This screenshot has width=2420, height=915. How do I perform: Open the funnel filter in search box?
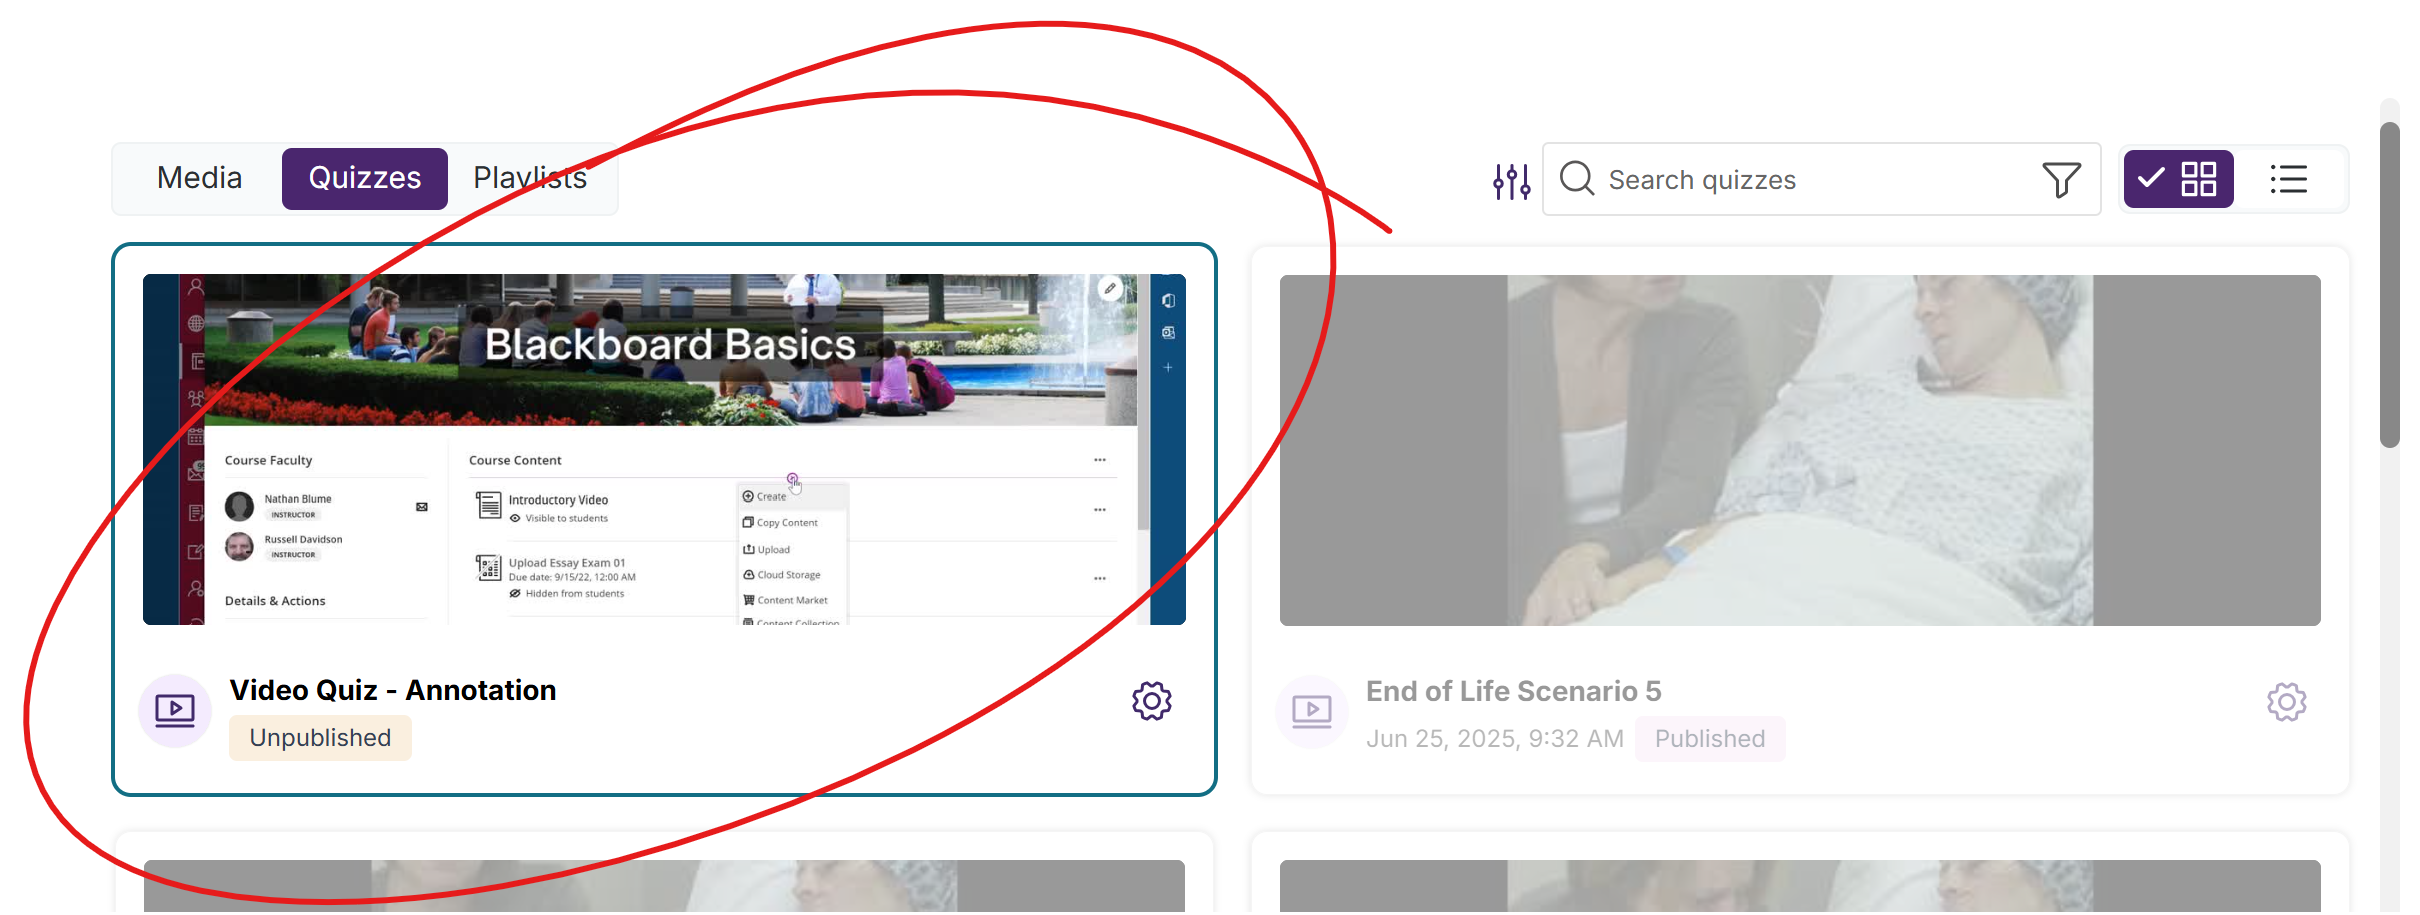pyautogui.click(x=2061, y=179)
